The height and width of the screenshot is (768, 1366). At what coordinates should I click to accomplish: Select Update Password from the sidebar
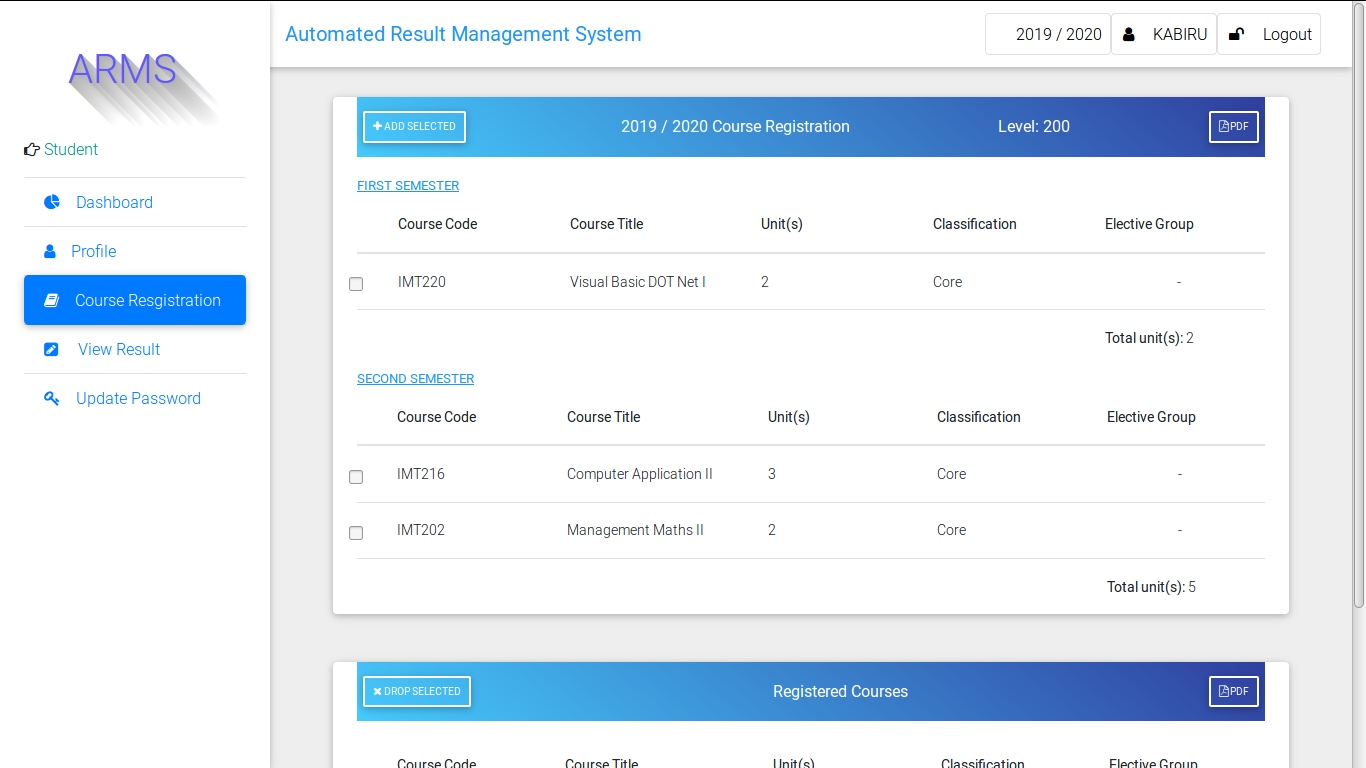coord(138,398)
